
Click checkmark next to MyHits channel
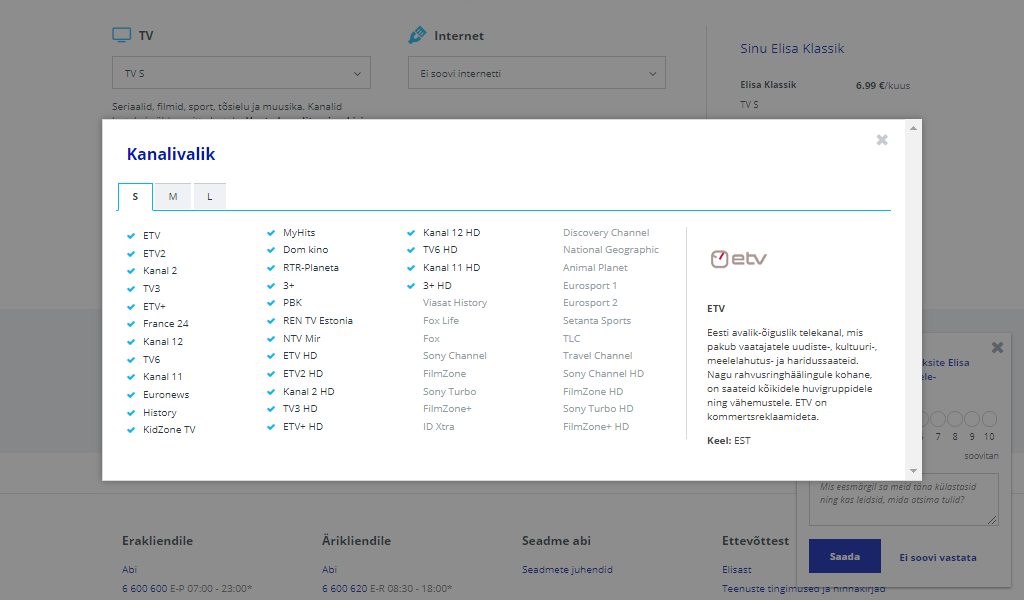[271, 233]
